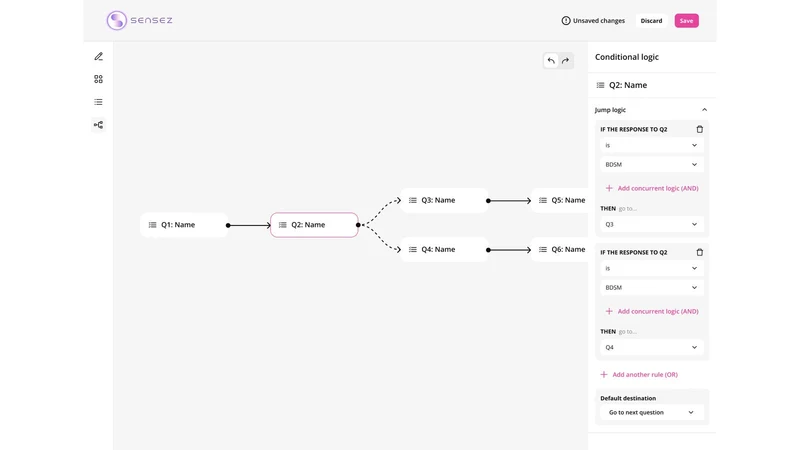
Task: Save the unsaved changes
Action: 686,21
